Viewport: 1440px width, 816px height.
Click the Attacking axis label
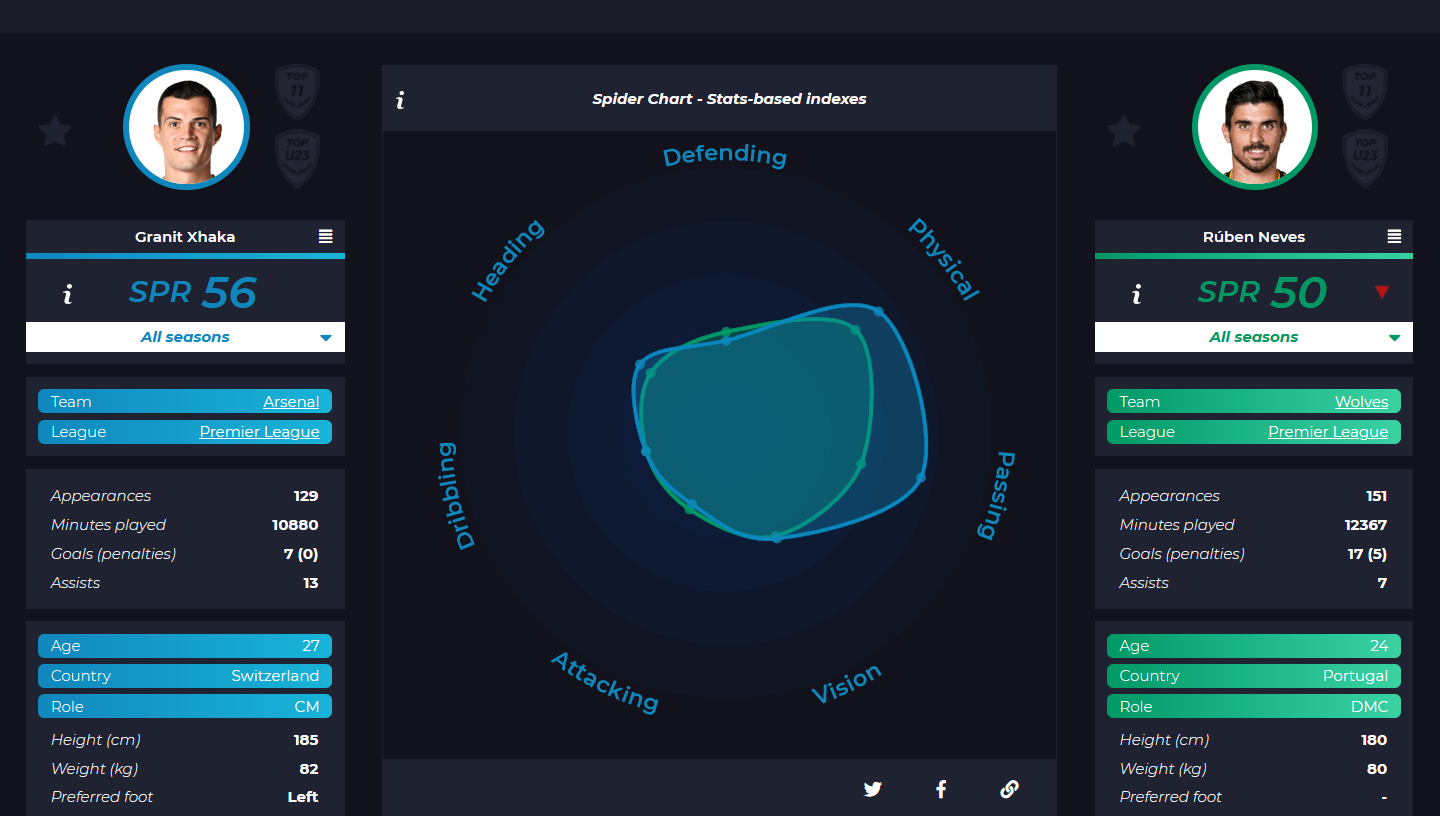pyautogui.click(x=605, y=682)
